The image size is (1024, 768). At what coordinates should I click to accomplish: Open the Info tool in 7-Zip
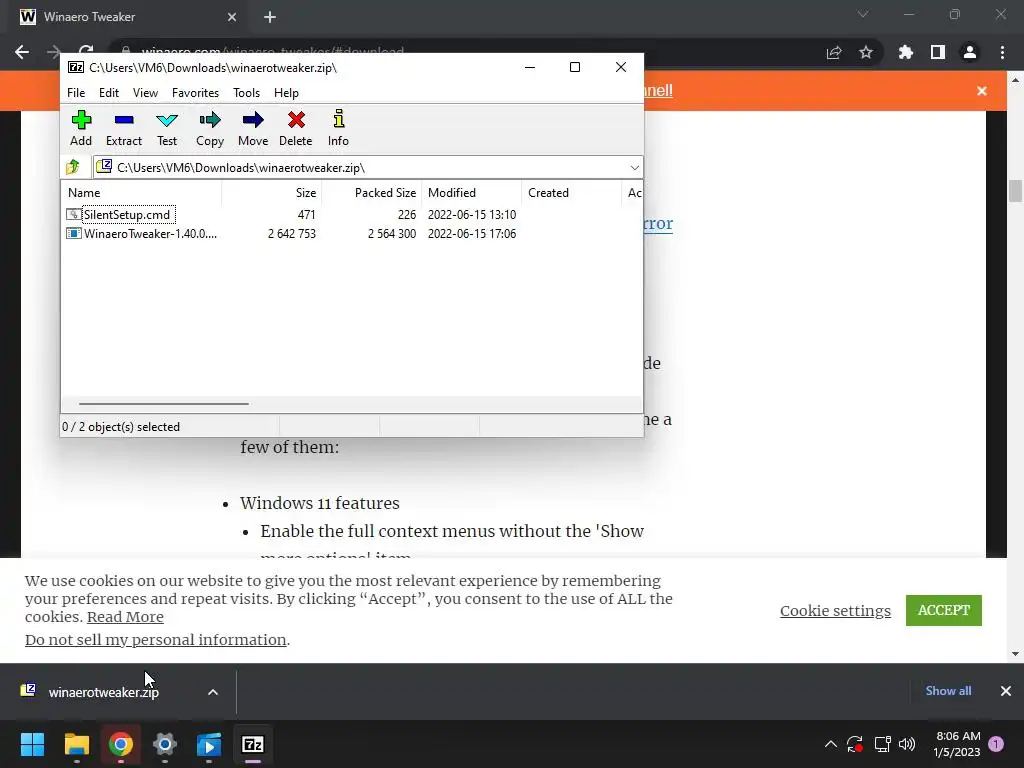tap(338, 129)
